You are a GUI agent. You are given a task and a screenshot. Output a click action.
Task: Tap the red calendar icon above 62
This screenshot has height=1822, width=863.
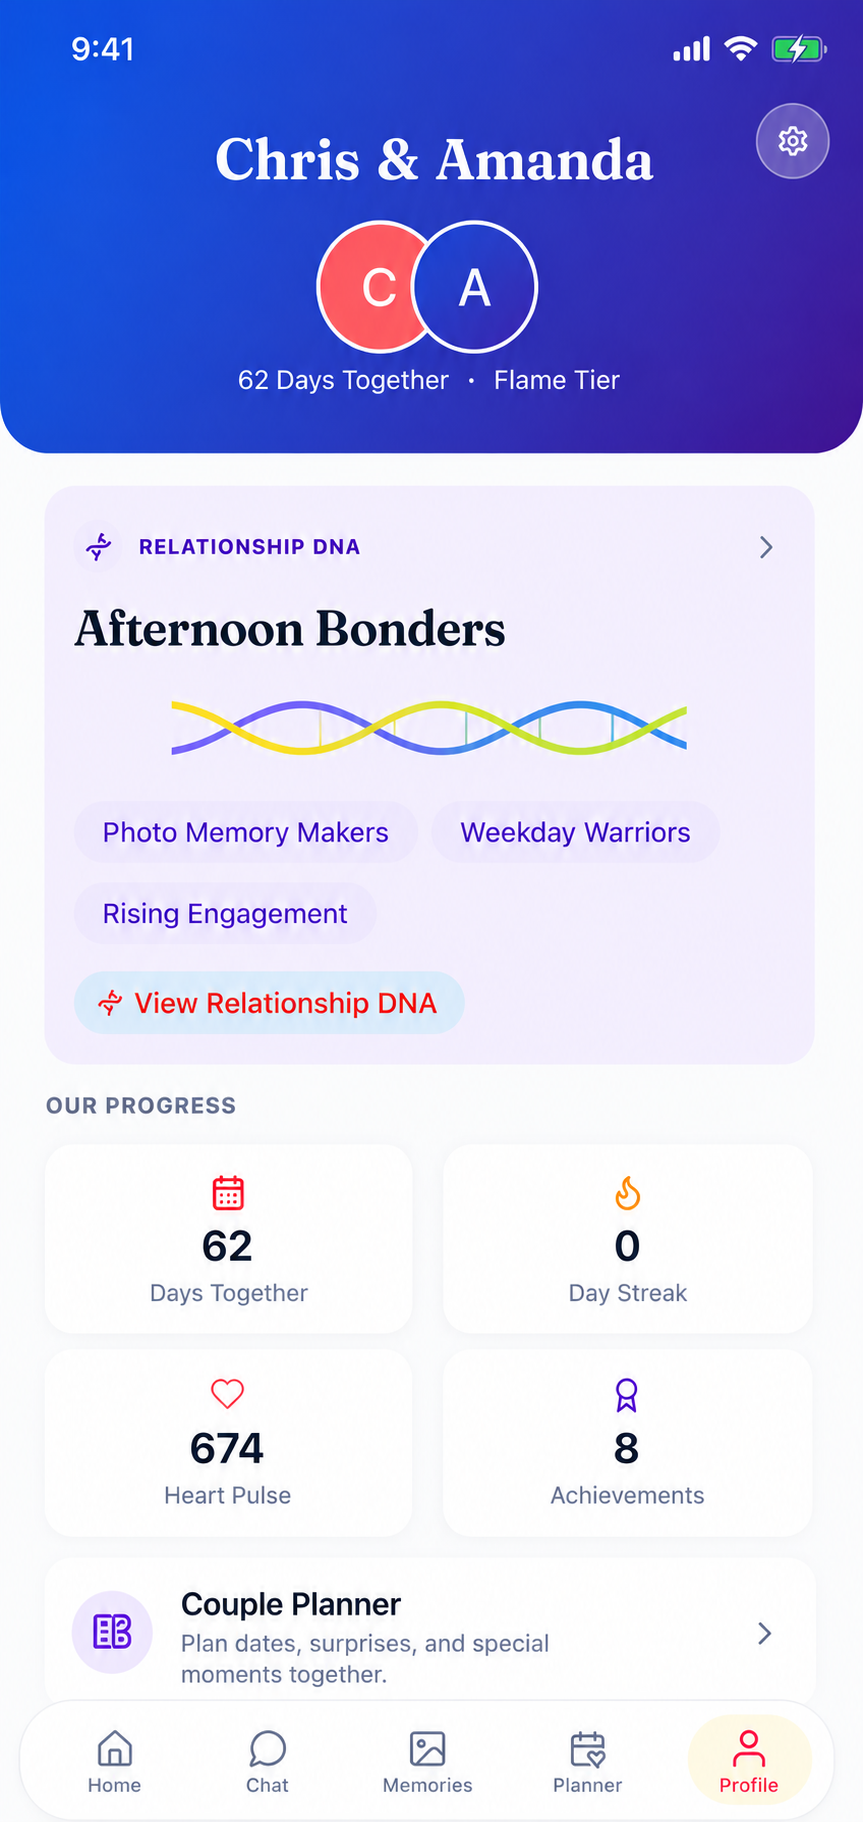point(228,1193)
